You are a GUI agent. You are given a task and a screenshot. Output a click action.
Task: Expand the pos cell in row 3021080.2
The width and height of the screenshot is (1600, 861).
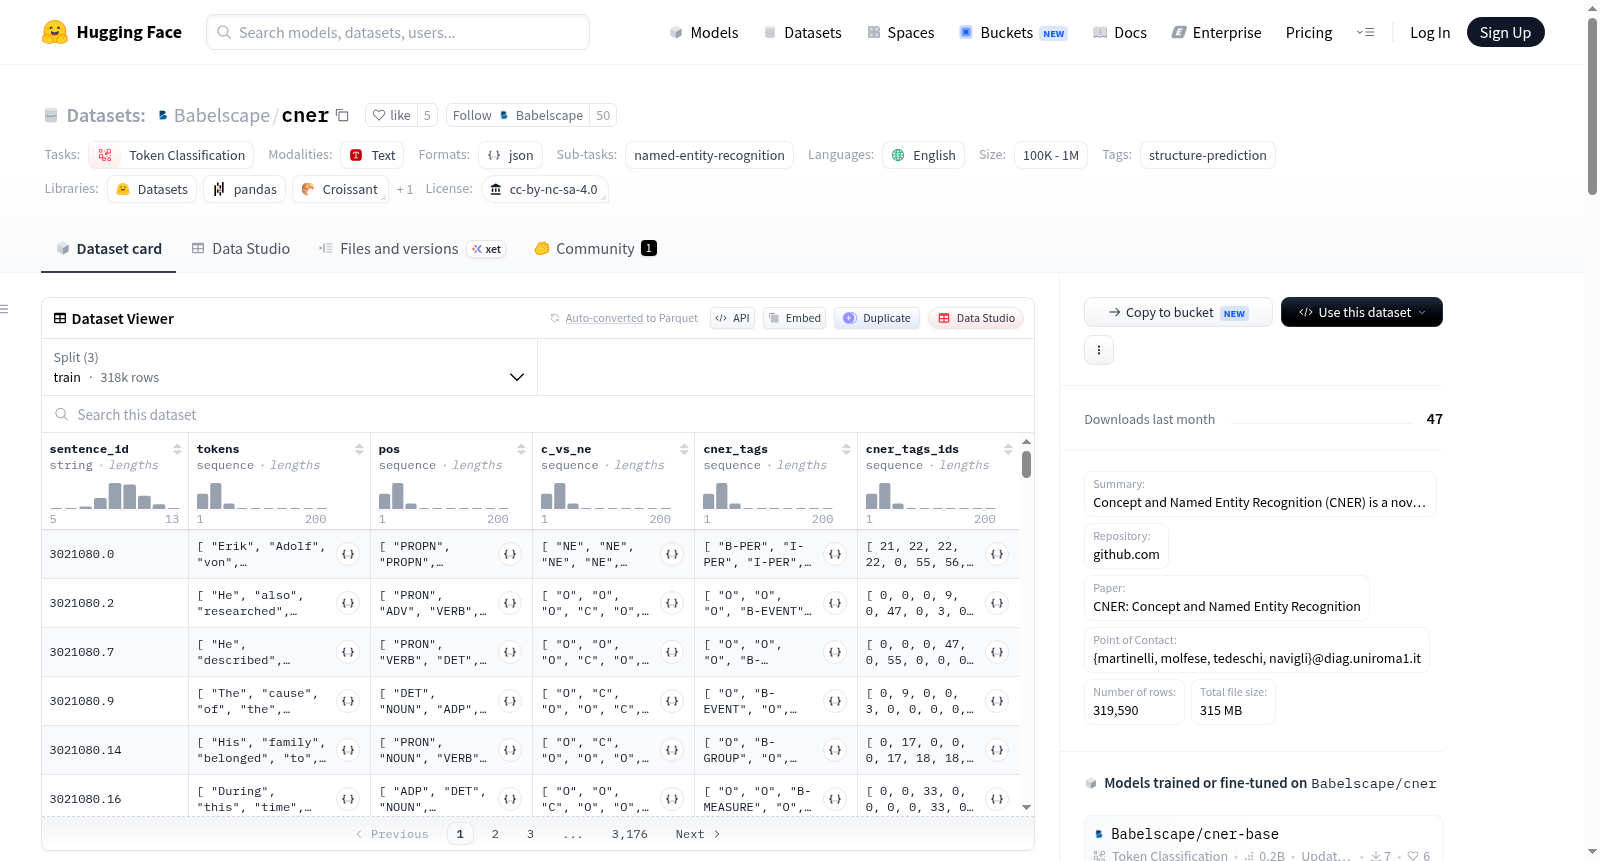(x=510, y=603)
